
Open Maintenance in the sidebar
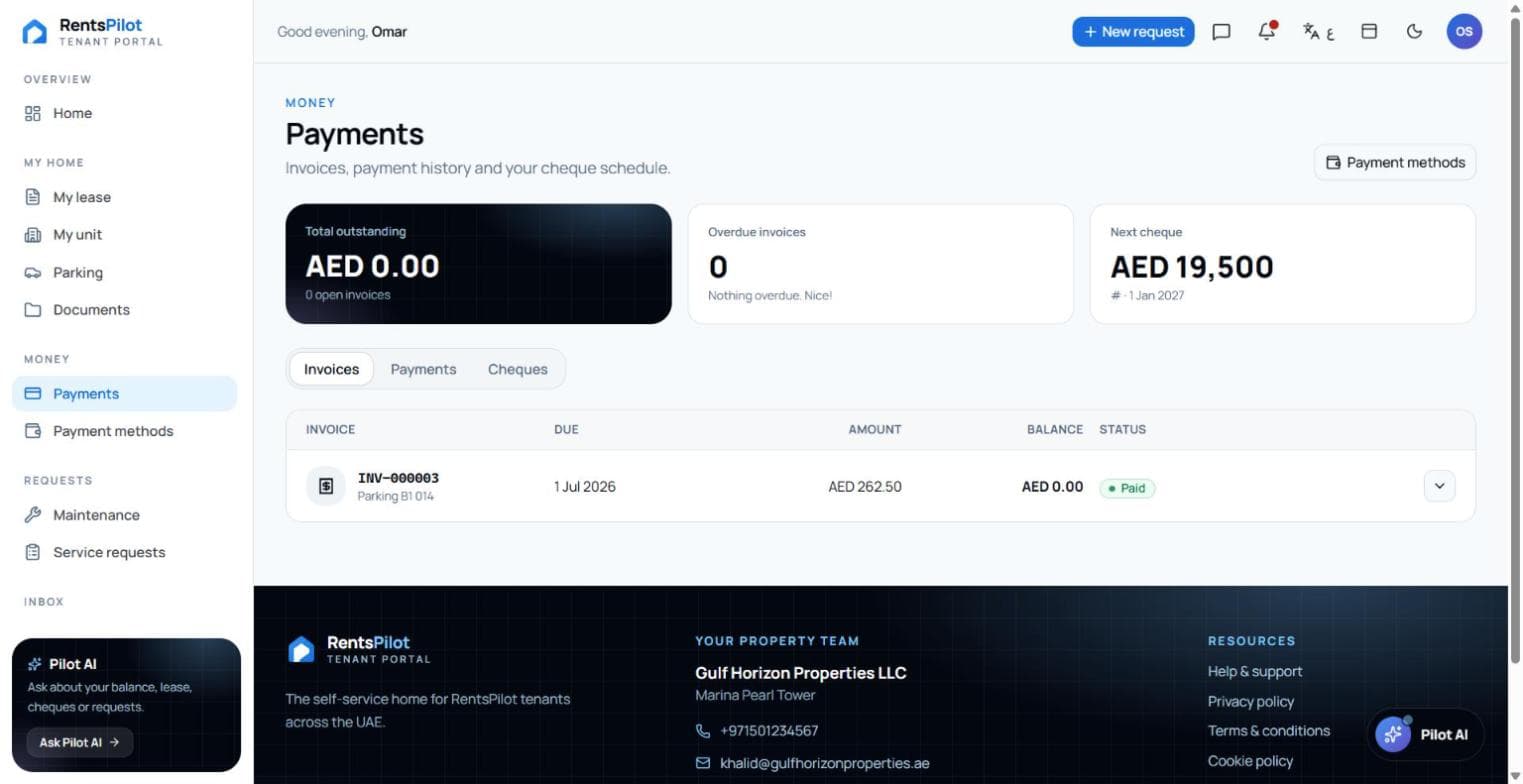[124, 515]
